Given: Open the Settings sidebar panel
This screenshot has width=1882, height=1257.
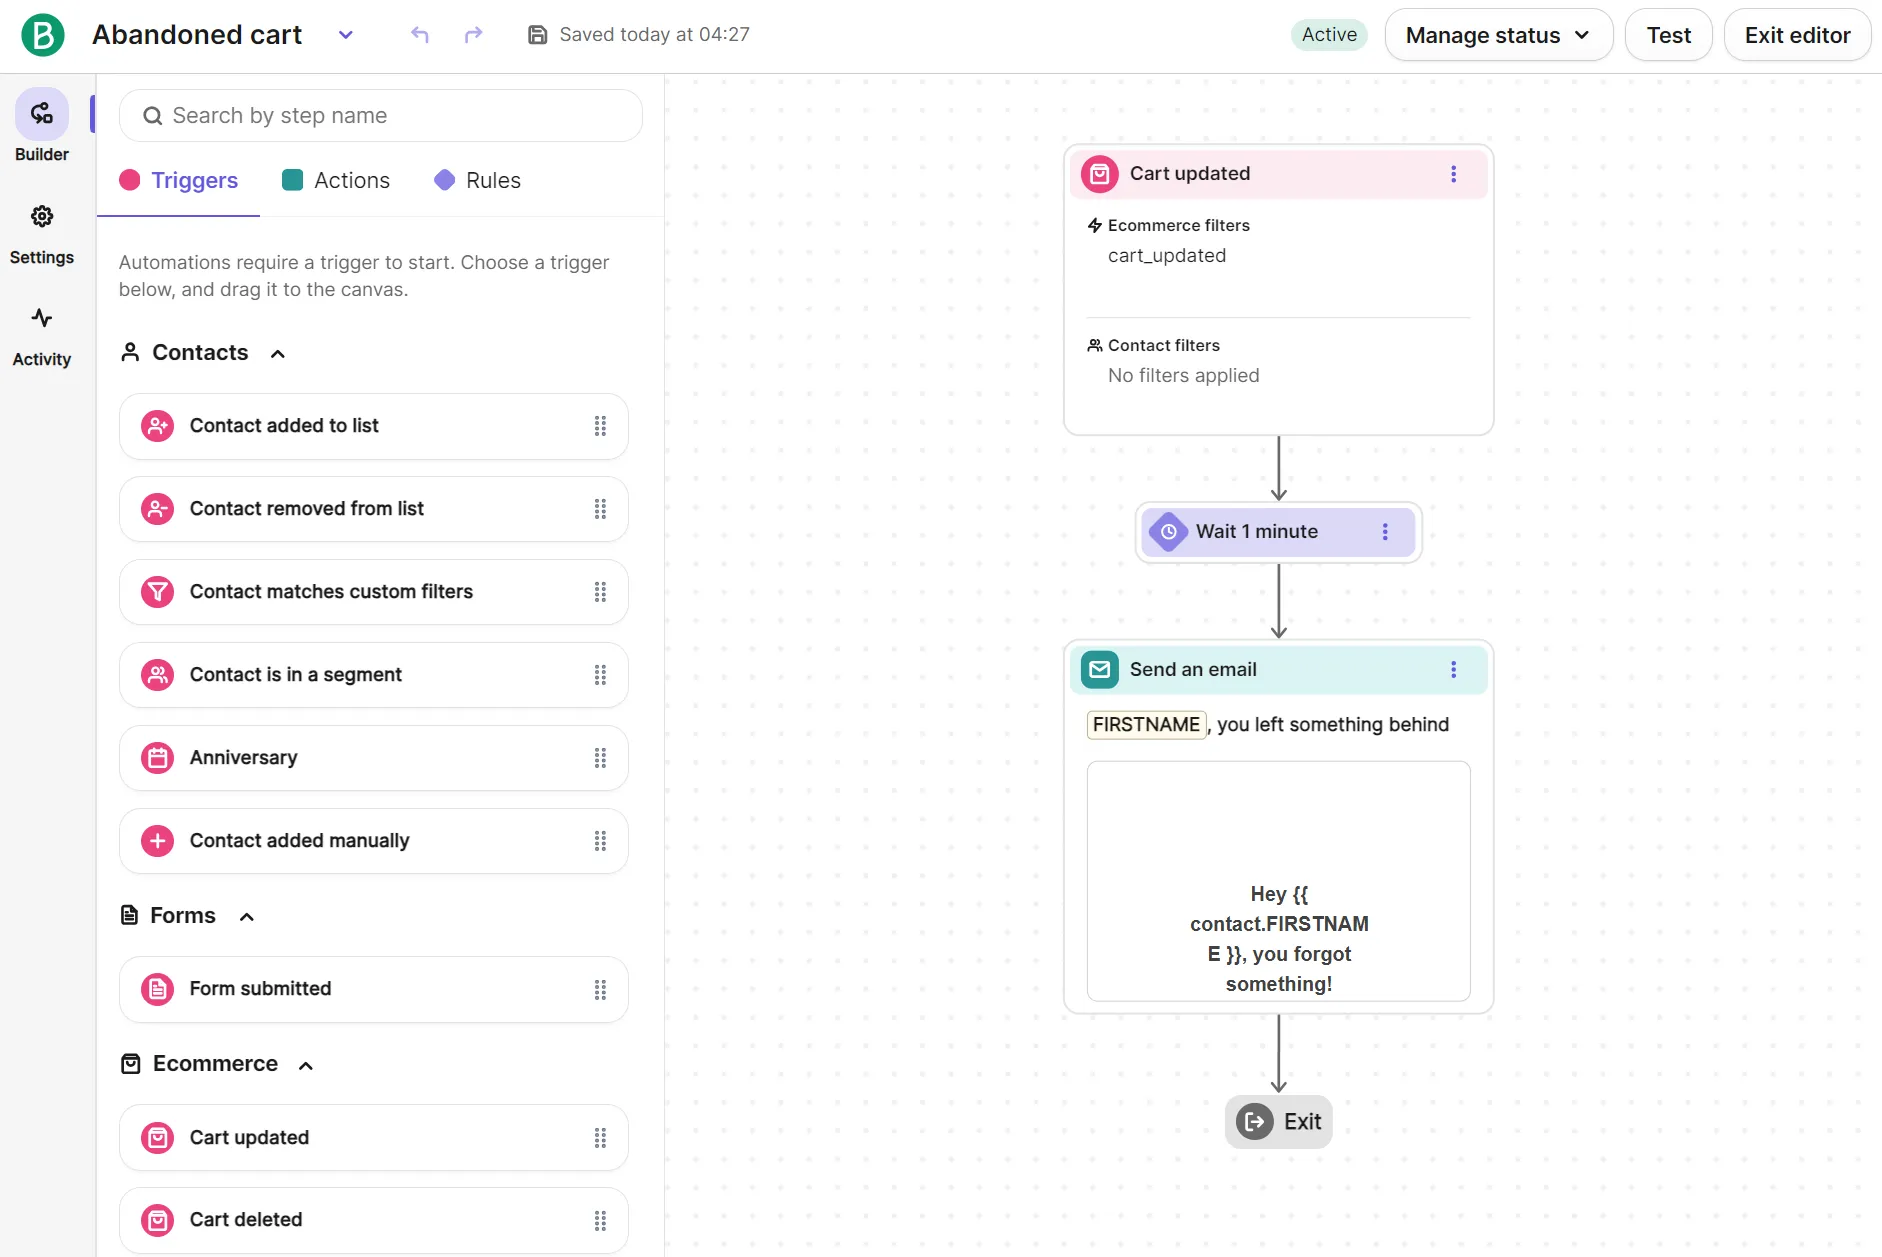Looking at the screenshot, I should [x=42, y=234].
